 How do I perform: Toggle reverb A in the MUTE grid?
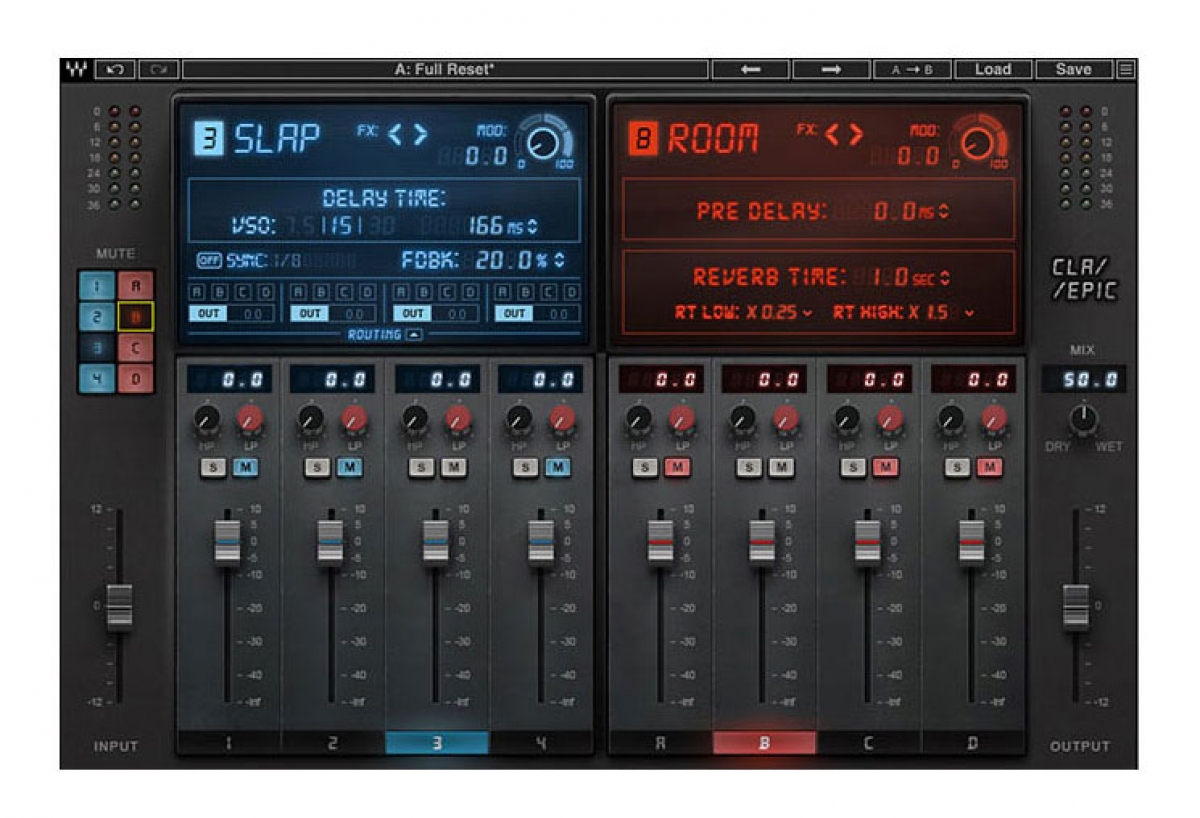point(135,287)
